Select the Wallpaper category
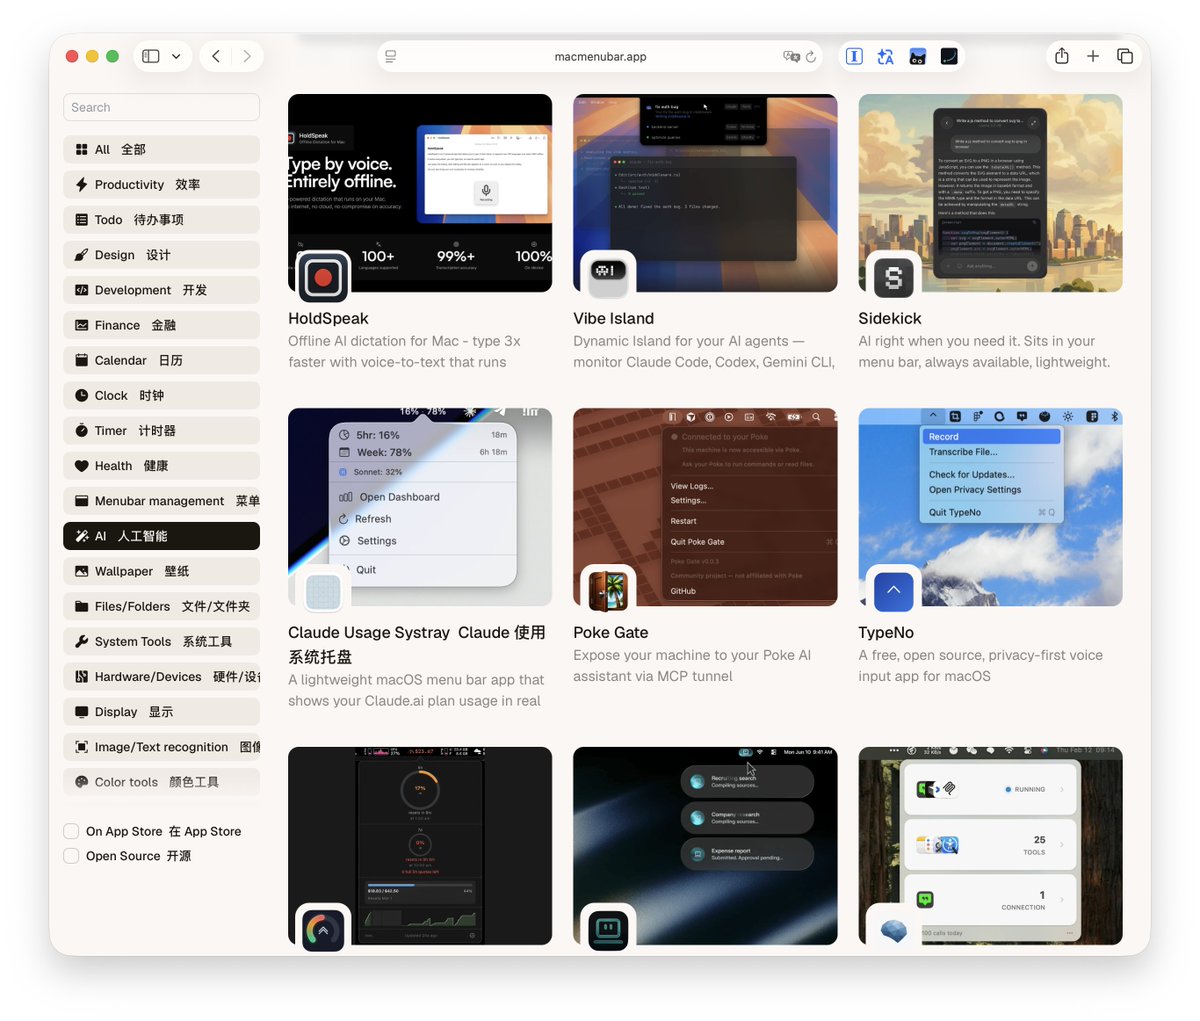Image resolution: width=1200 pixels, height=1021 pixels. point(161,571)
